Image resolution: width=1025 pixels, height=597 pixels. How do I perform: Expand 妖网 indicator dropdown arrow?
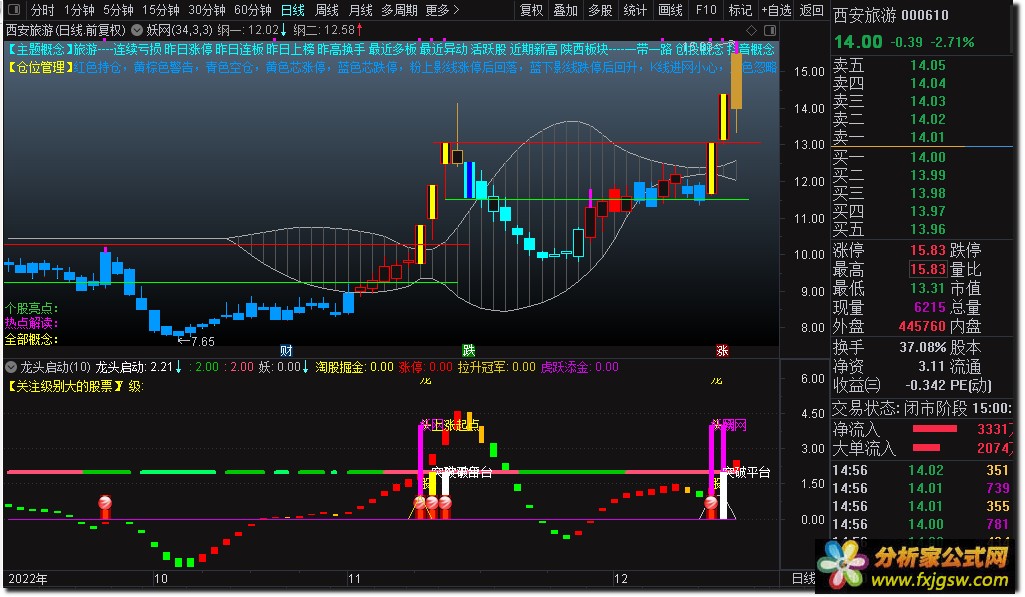[137, 30]
